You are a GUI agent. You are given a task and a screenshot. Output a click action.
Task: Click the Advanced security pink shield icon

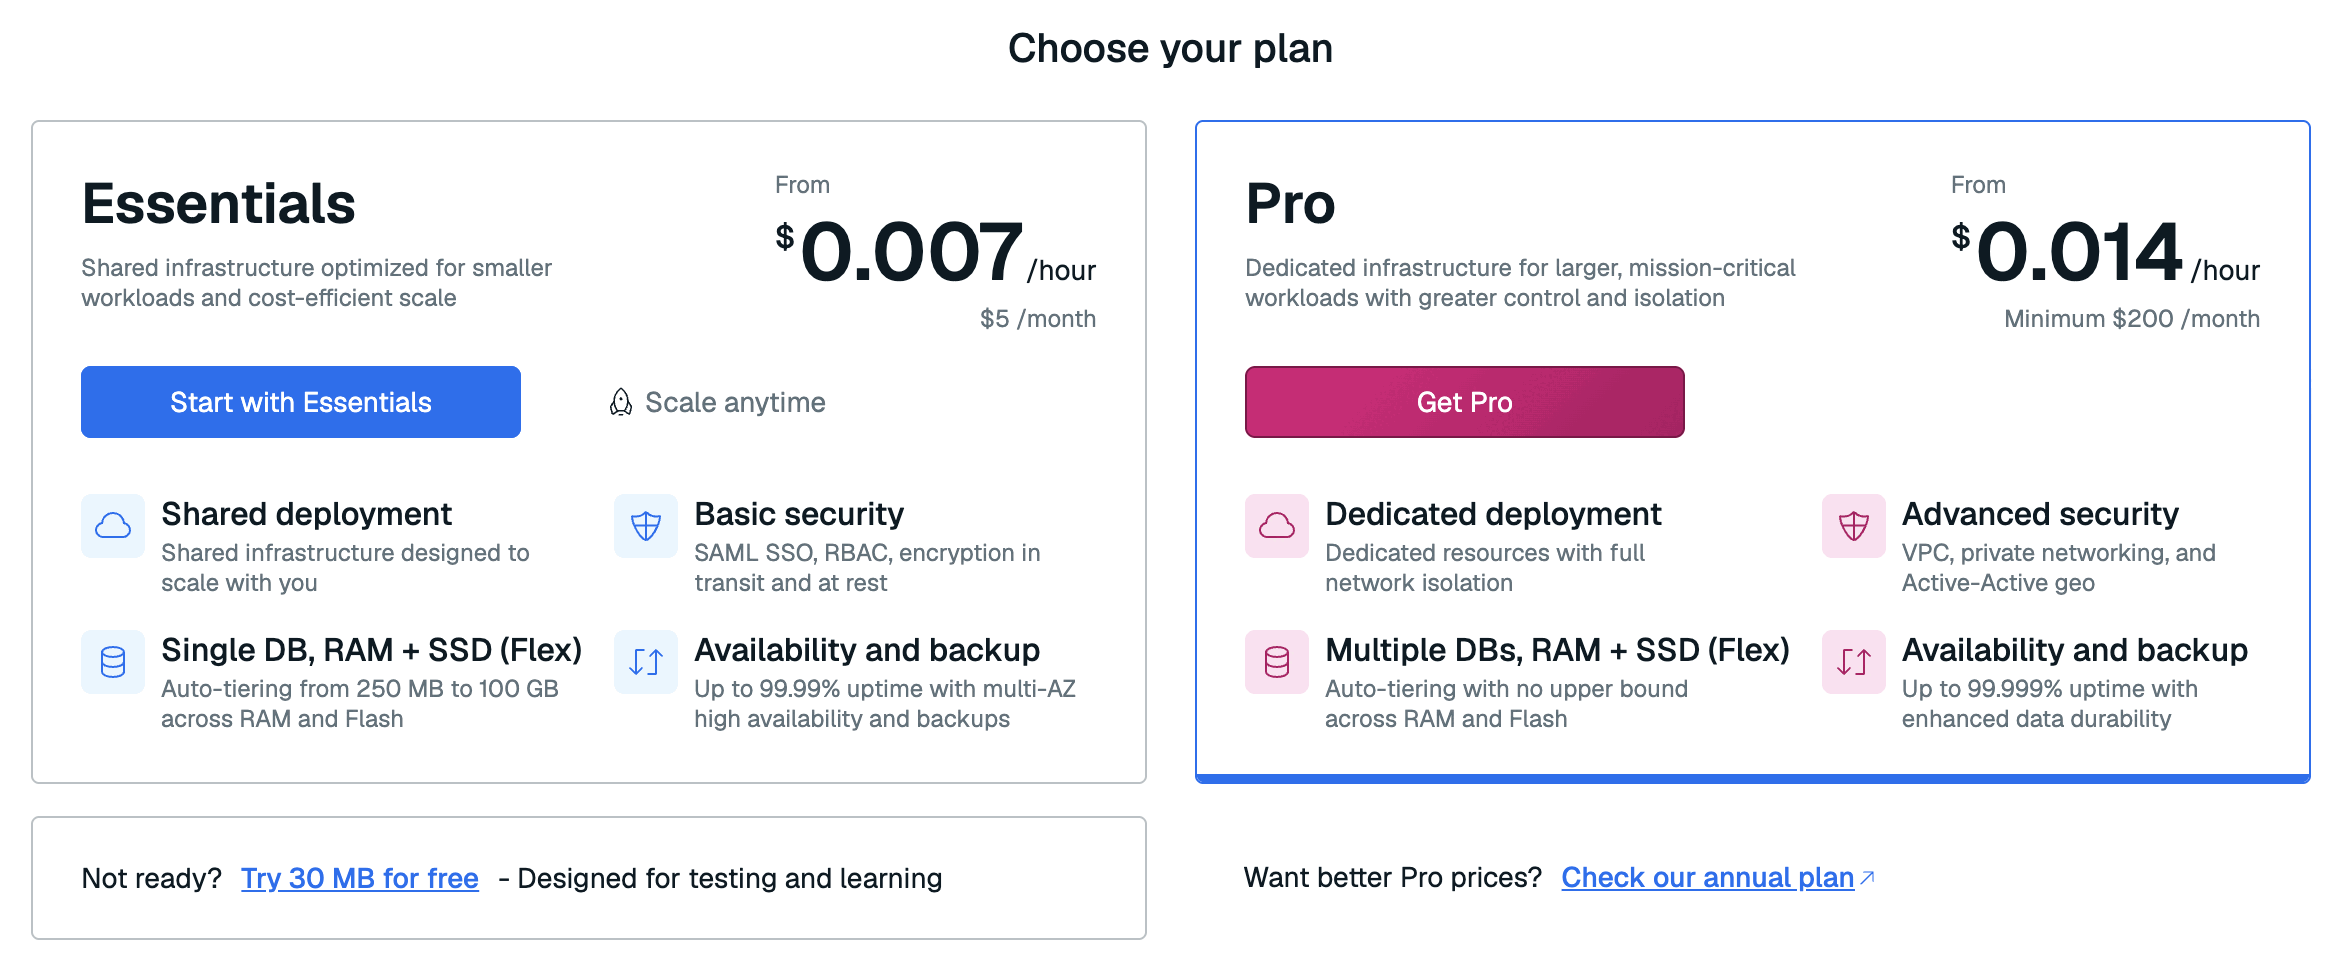[1854, 526]
